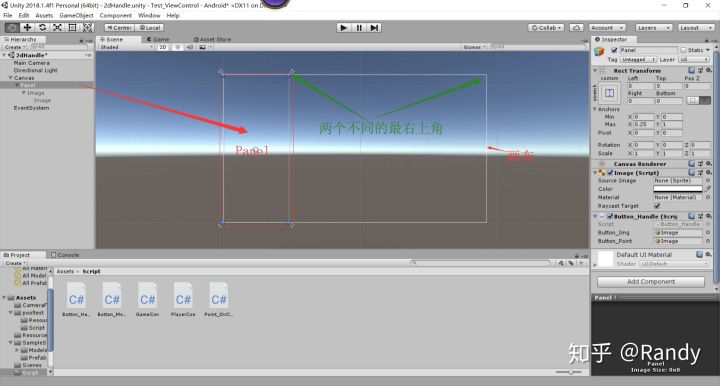Select the Hand tool in toolbar

click(12, 28)
